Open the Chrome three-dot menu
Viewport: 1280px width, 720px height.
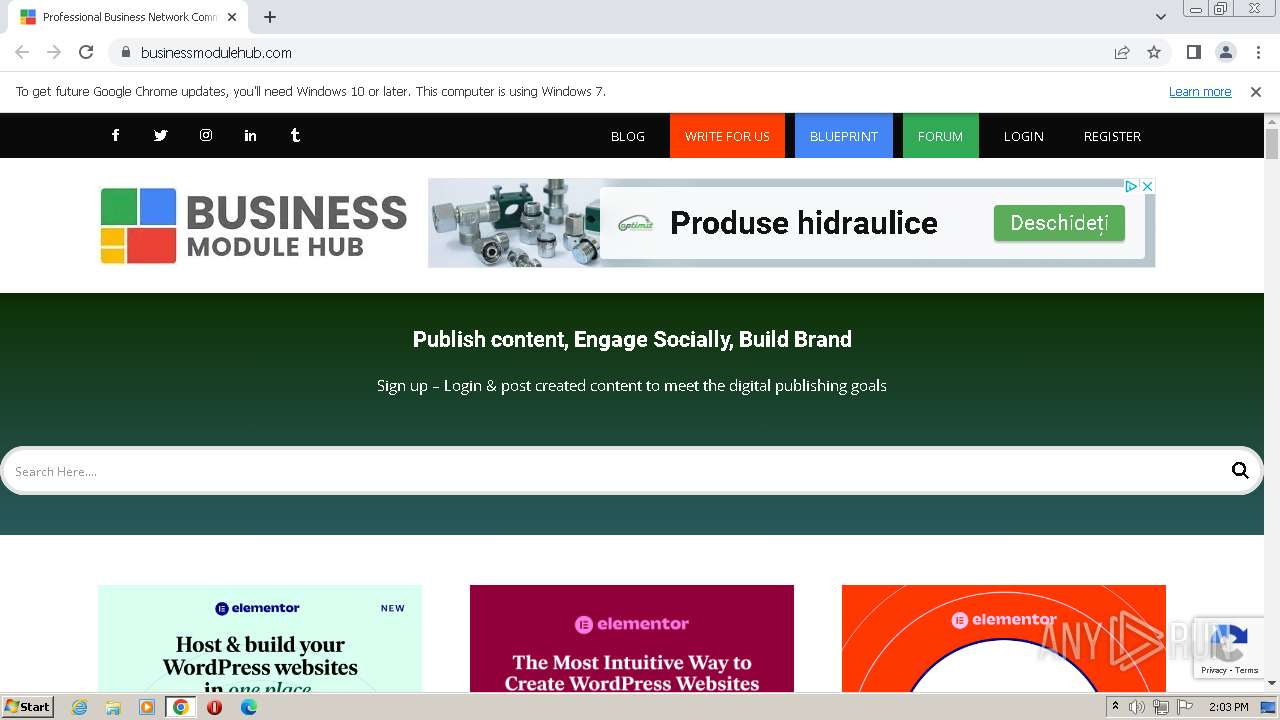coord(1258,52)
